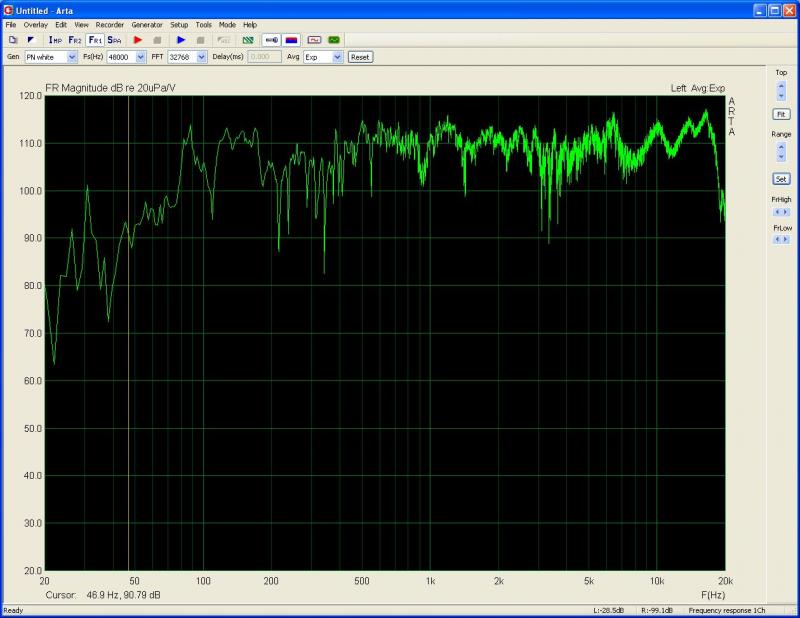Click the Fit button in side panel
The width and height of the screenshot is (800, 618).
781,114
